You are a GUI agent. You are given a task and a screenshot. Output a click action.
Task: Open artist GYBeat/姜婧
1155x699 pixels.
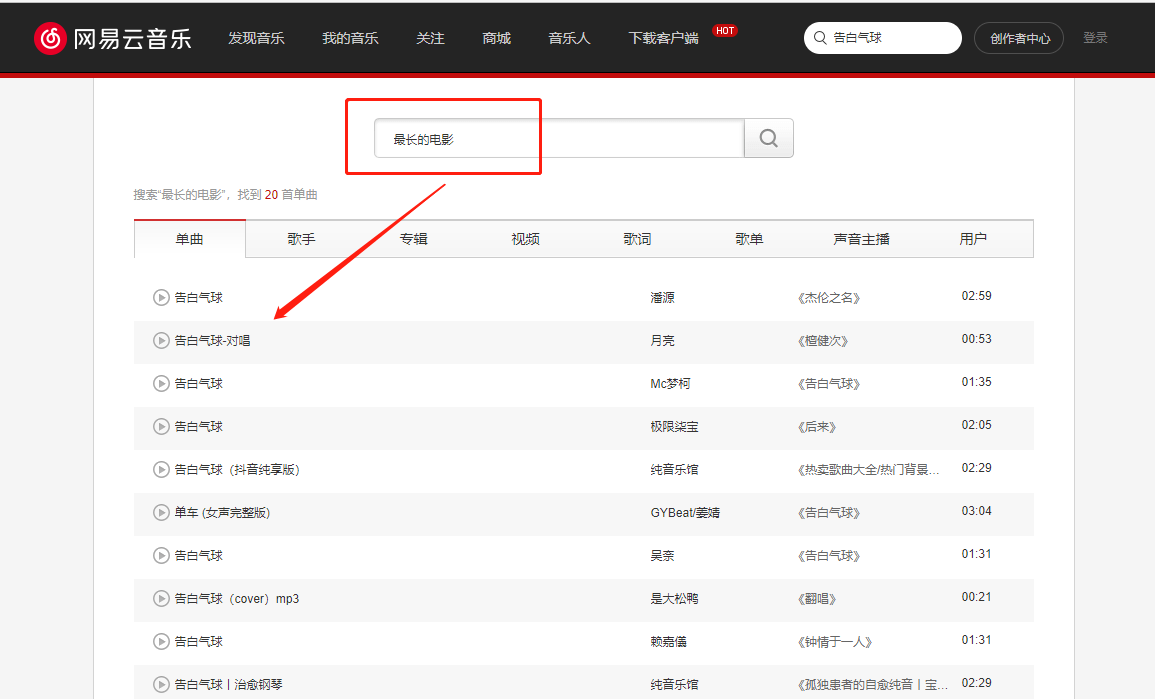click(x=685, y=513)
